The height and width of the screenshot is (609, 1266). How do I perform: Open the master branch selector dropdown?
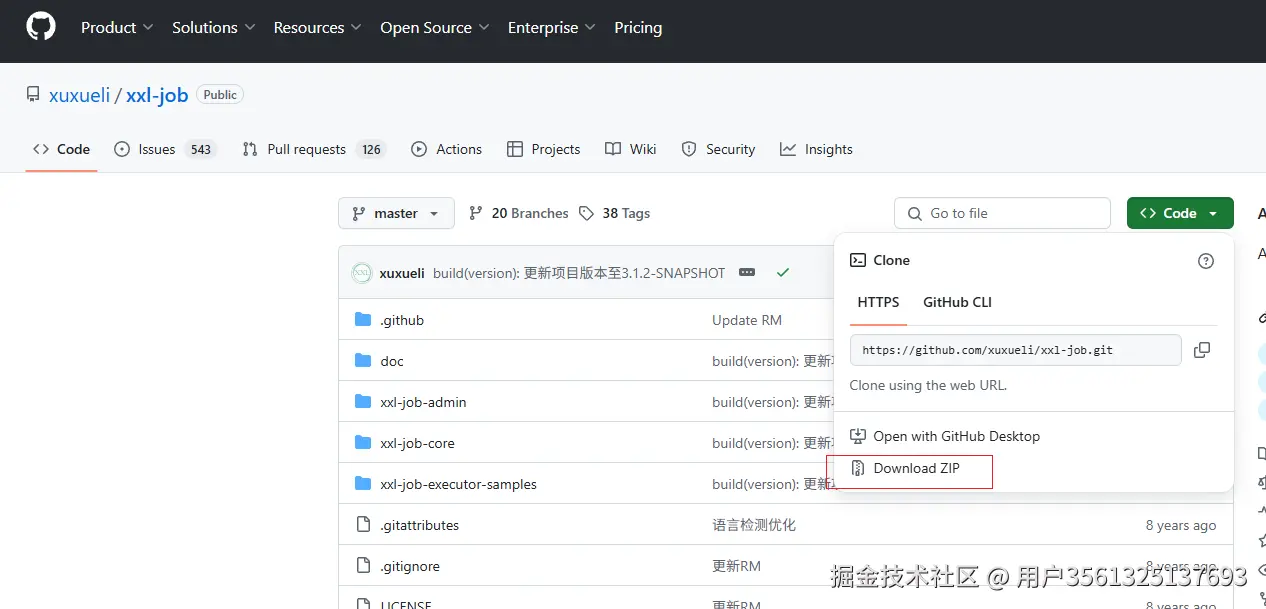(x=396, y=213)
